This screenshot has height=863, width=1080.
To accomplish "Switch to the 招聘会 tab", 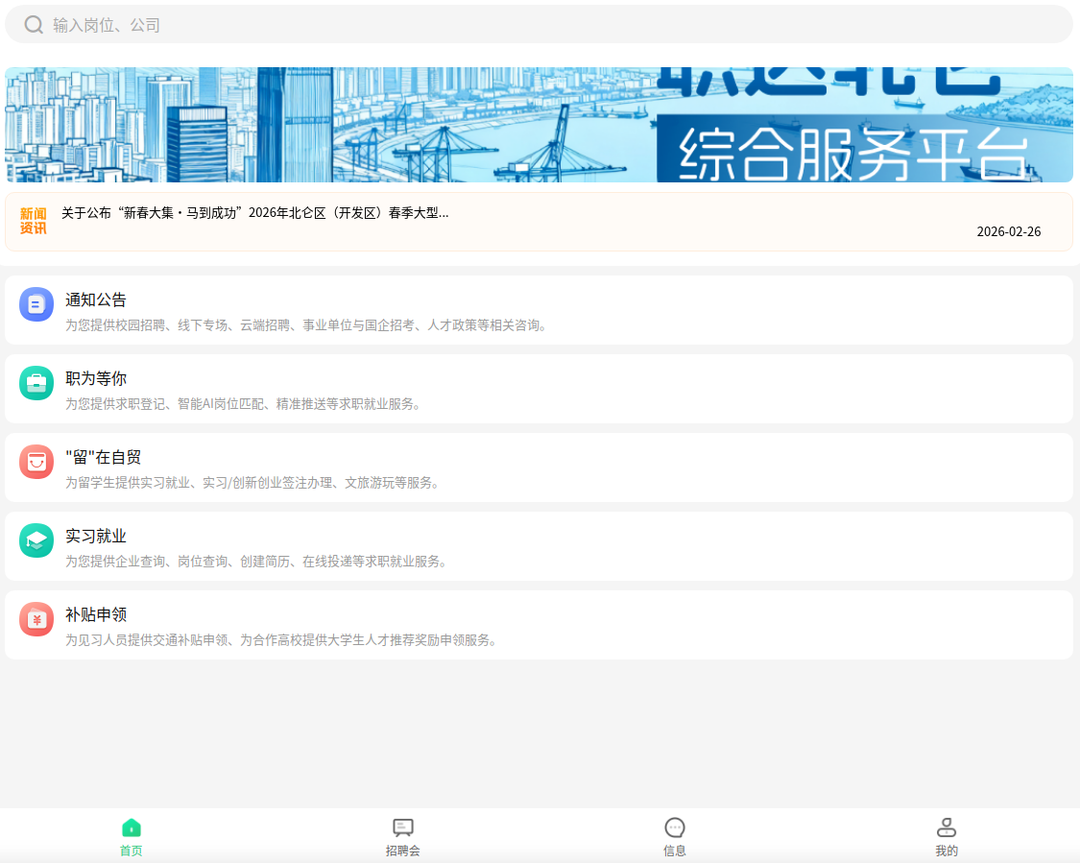I will click(402, 835).
